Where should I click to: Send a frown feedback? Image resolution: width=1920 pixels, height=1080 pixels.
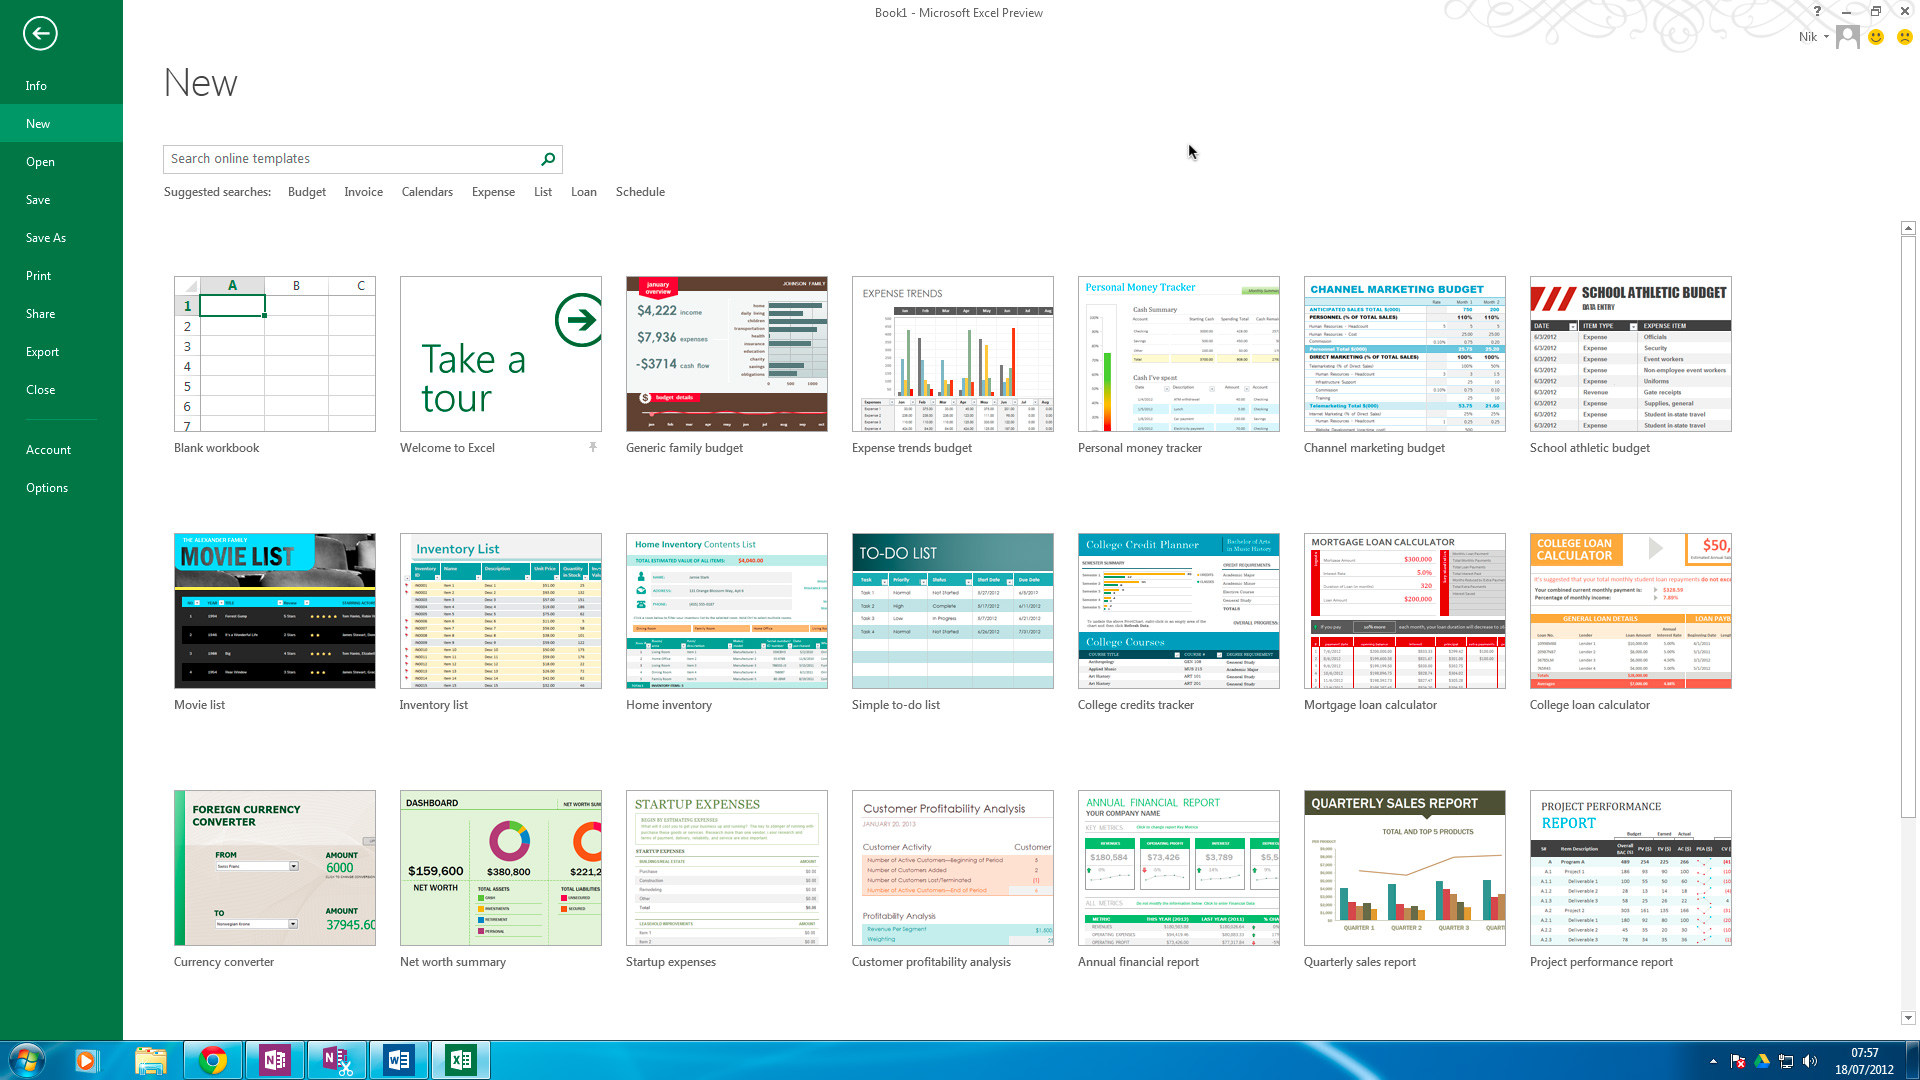coord(1904,37)
